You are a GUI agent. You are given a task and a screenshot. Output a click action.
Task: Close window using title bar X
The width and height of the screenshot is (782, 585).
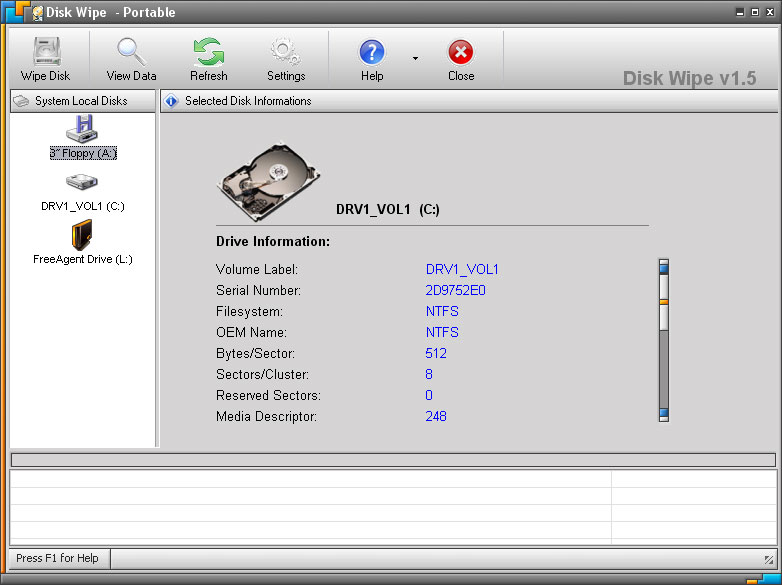[770, 12]
